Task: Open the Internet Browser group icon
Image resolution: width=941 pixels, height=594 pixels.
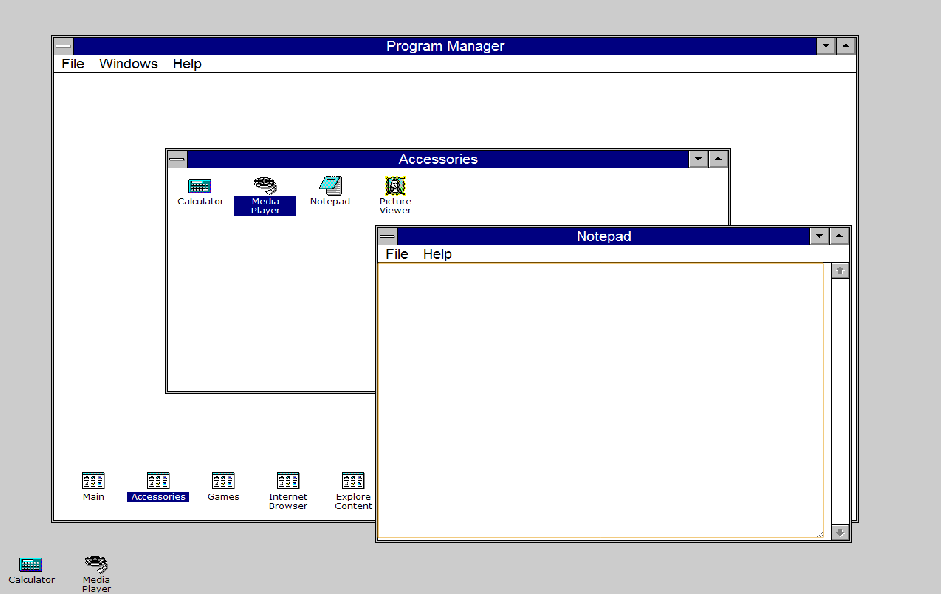Action: coord(288,482)
